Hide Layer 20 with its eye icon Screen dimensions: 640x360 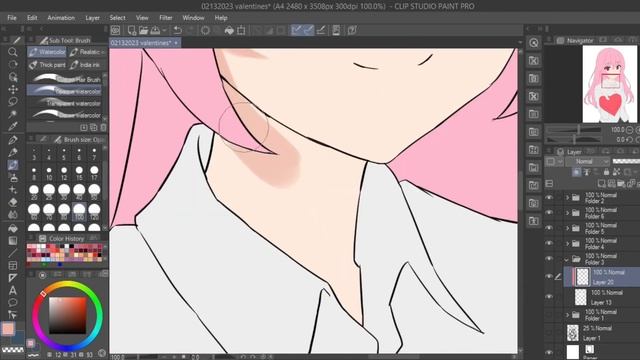pyautogui.click(x=549, y=276)
